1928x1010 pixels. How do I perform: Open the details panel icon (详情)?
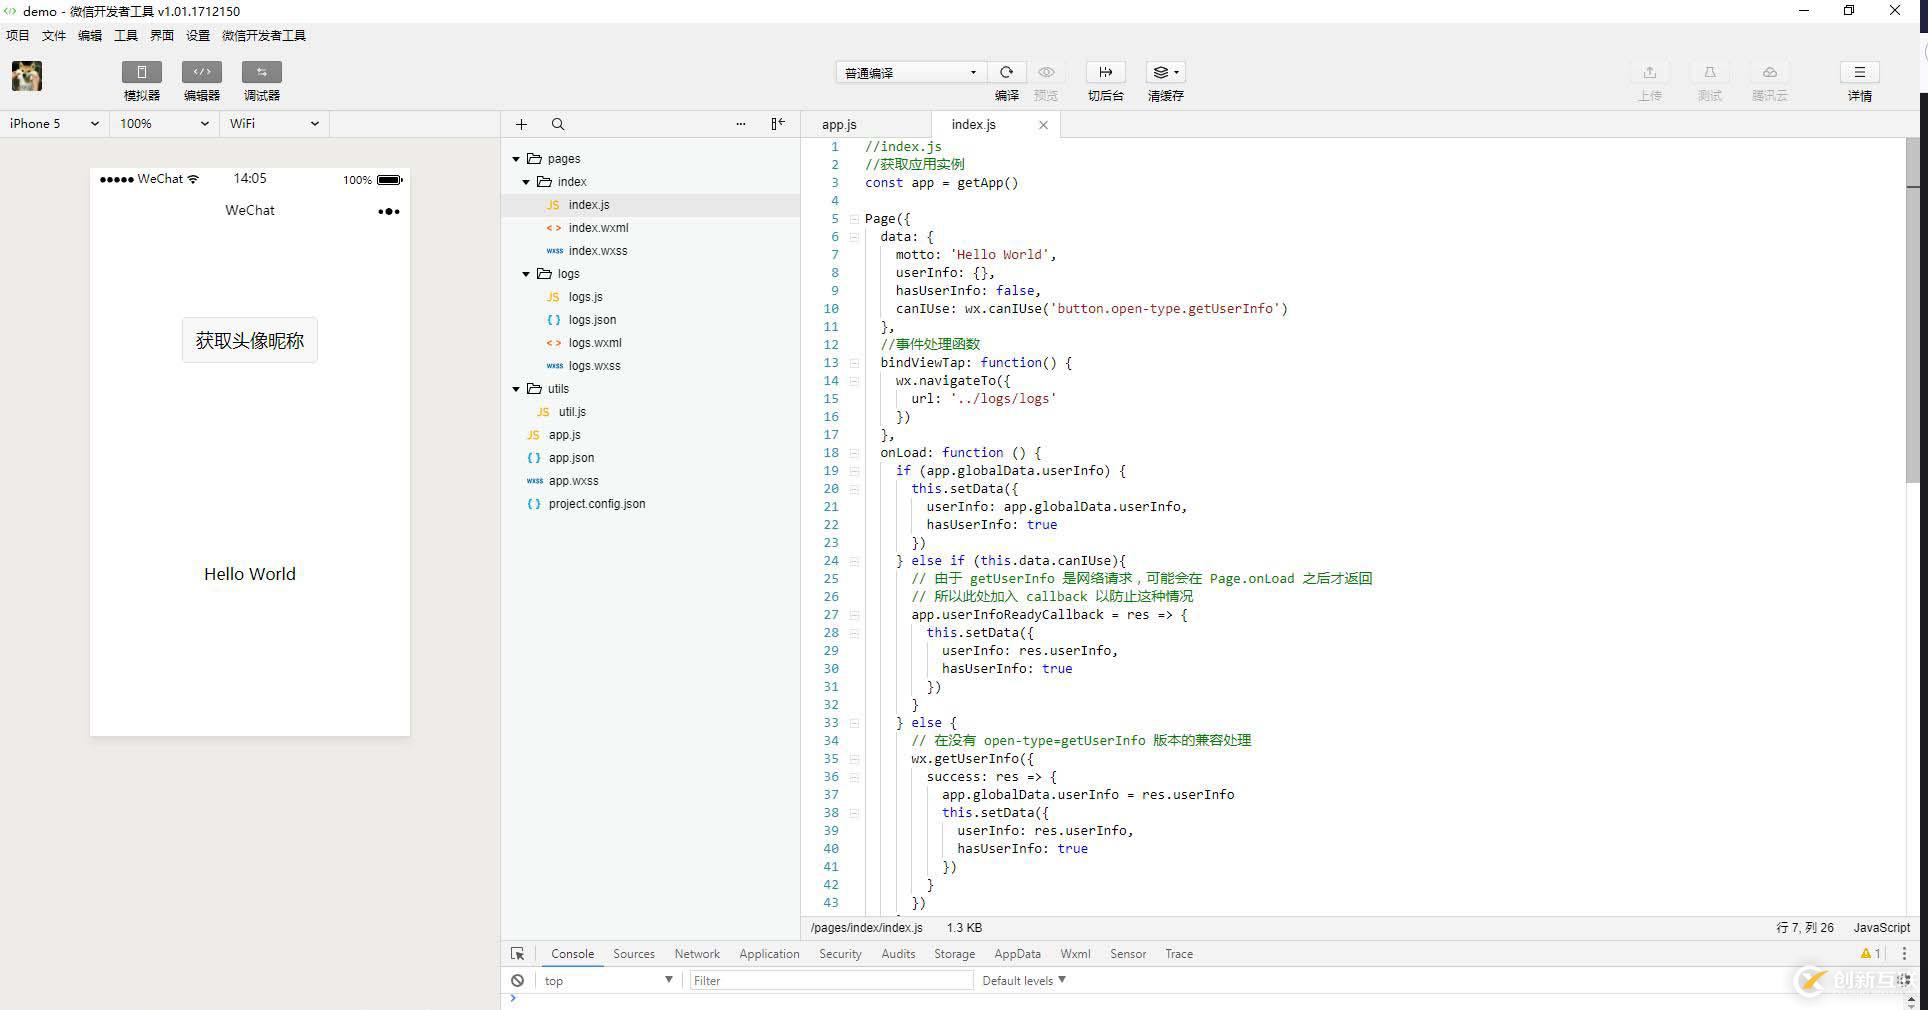tap(1859, 72)
